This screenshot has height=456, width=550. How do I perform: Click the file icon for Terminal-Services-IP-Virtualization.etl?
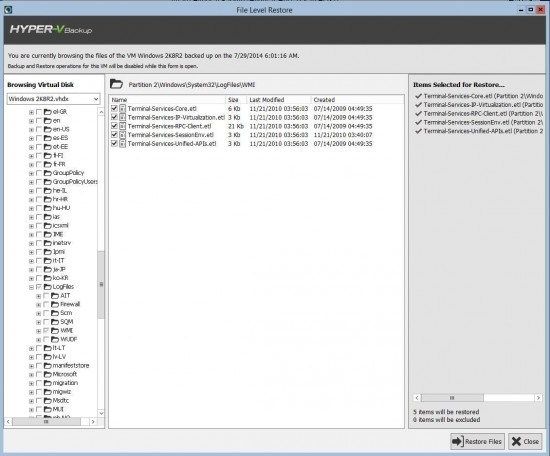122,117
